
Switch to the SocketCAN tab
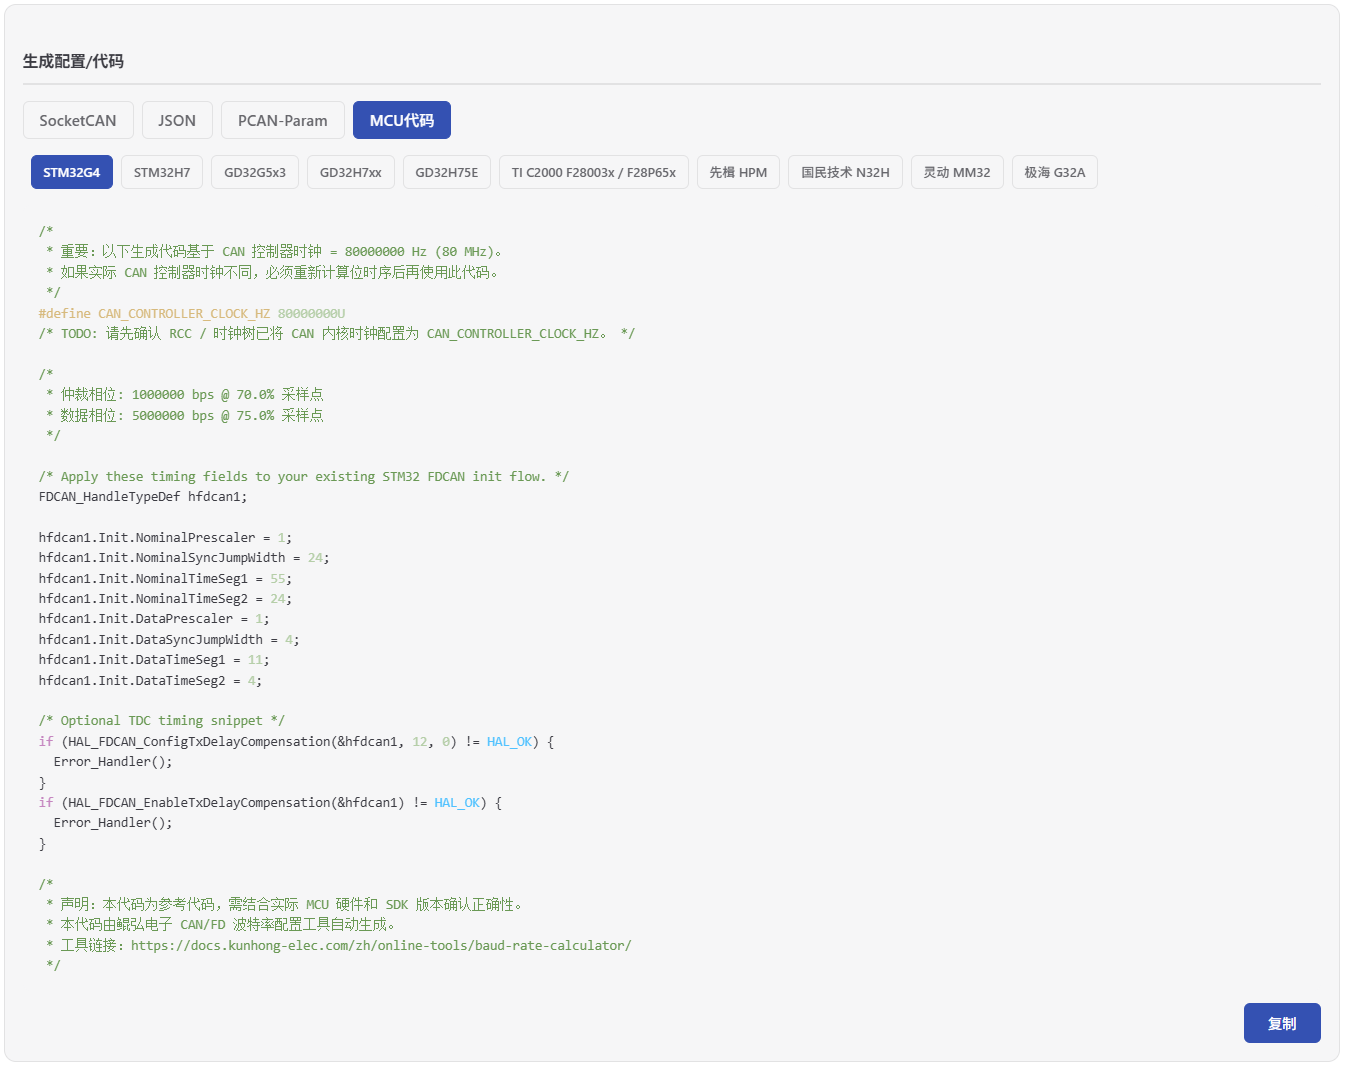tap(78, 120)
